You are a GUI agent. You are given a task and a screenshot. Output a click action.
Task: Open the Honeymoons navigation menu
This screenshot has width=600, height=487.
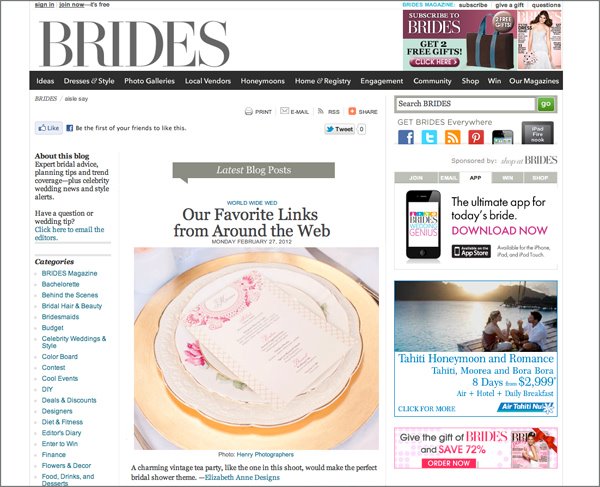tap(262, 81)
